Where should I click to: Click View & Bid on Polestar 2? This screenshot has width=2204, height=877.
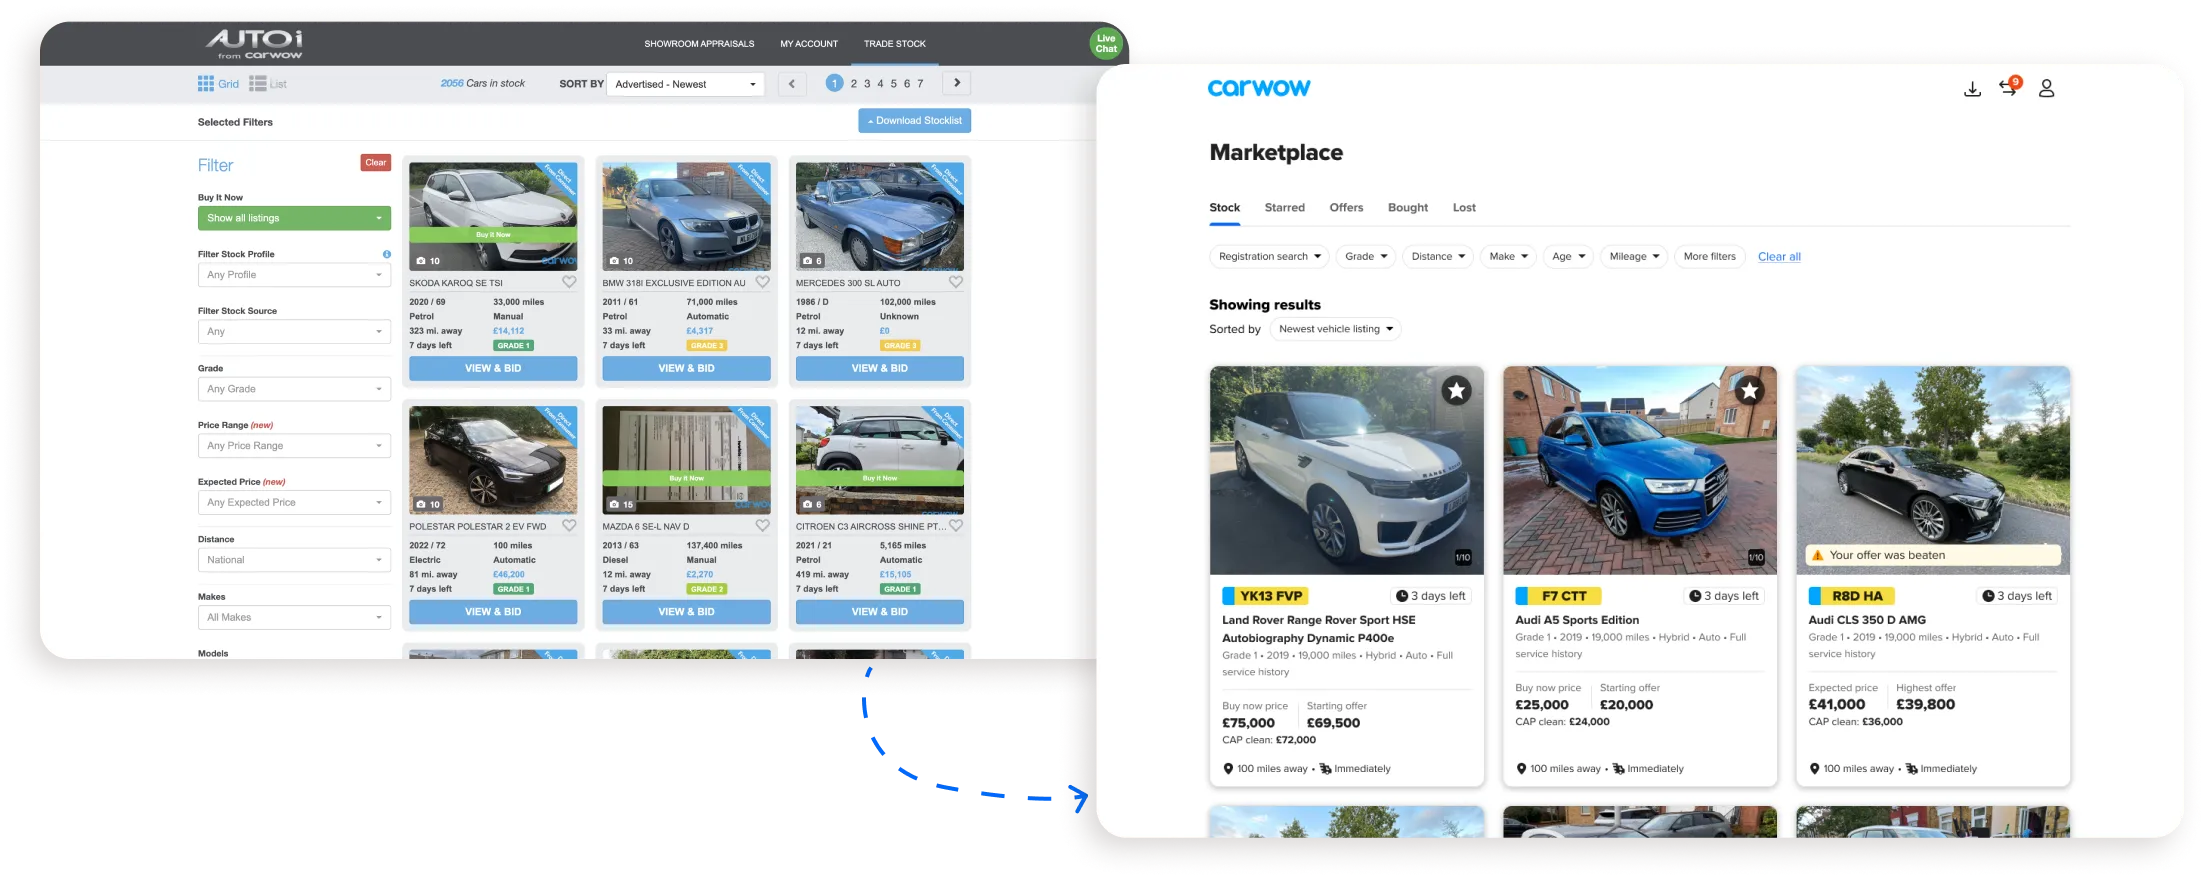(x=493, y=612)
